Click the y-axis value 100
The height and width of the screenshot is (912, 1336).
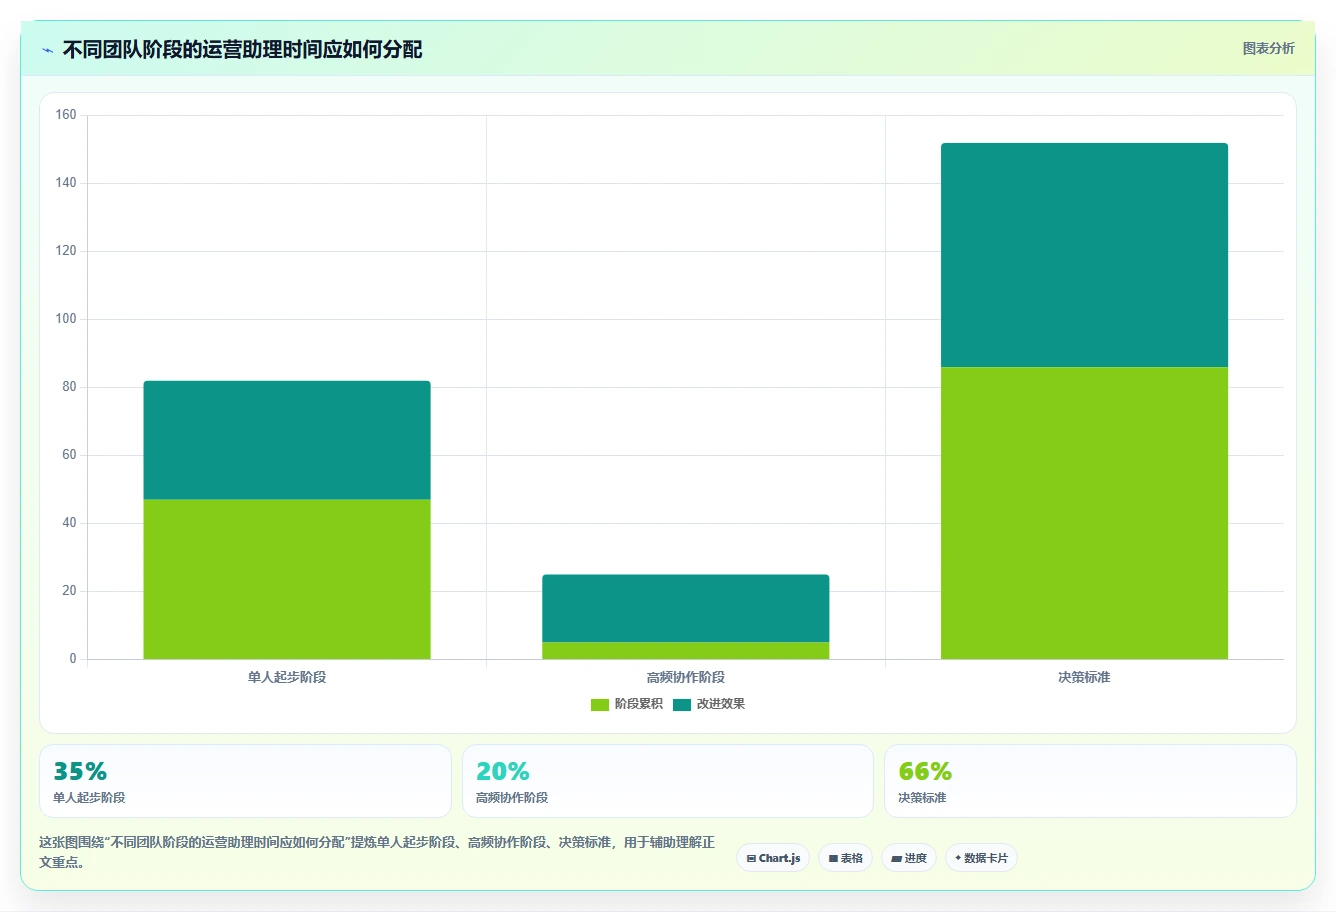[x=66, y=319]
